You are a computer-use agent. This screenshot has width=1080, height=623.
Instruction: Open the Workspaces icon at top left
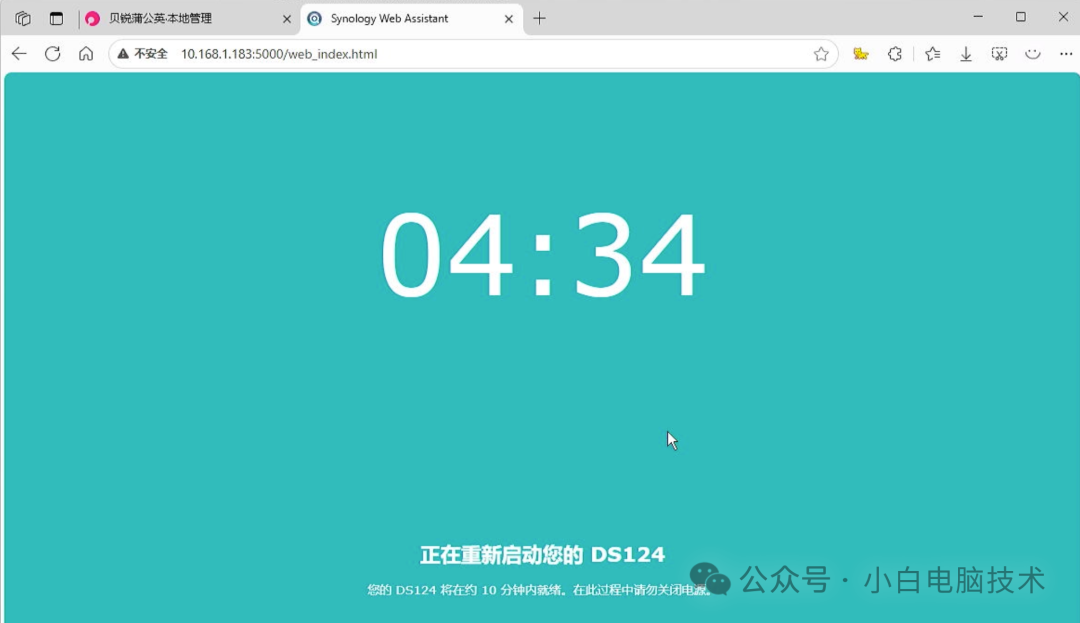[x=21, y=17]
